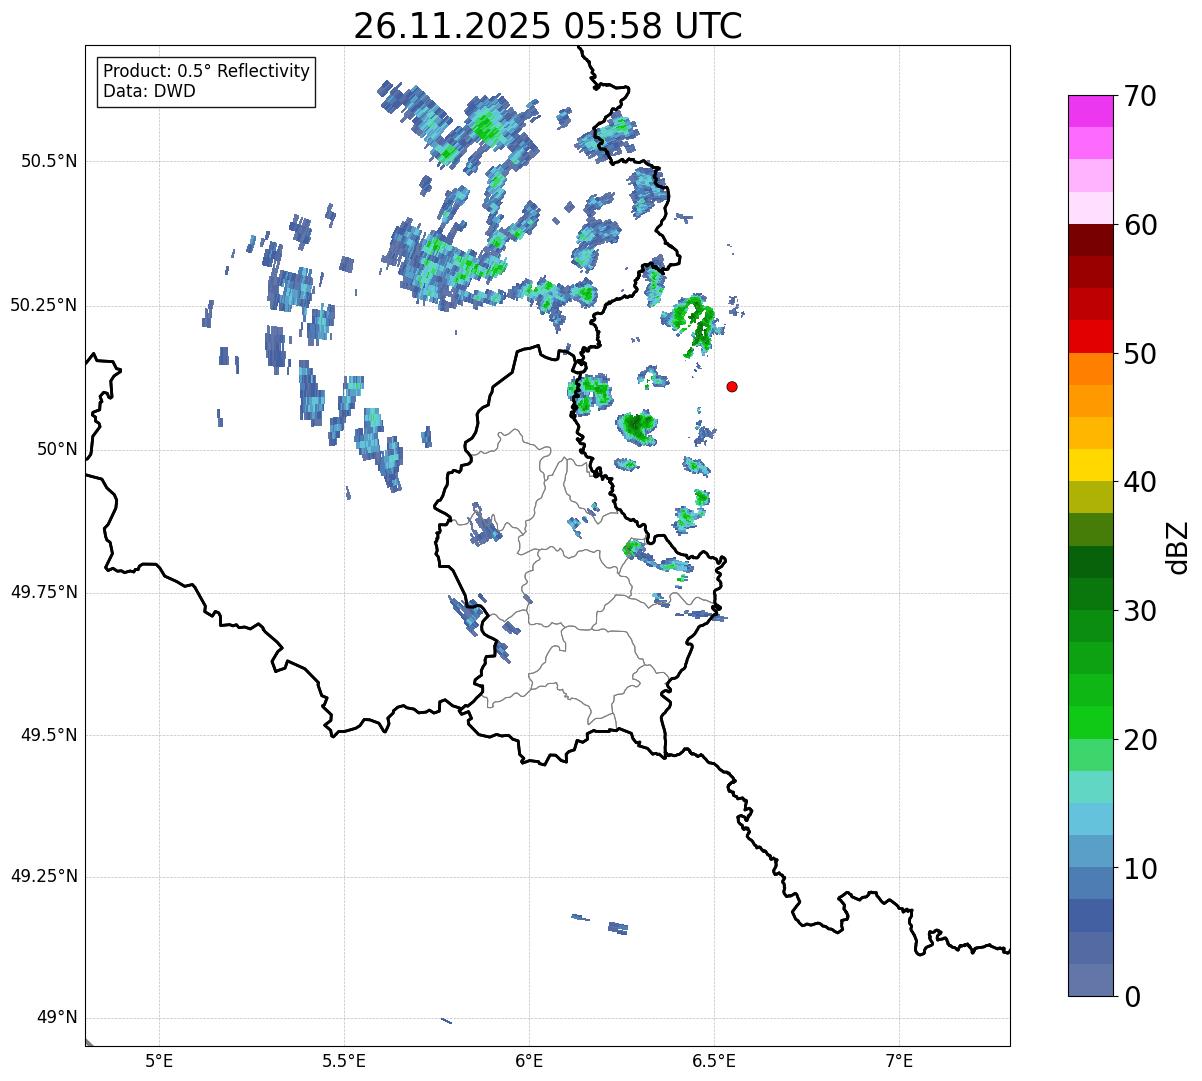
Task: Click the colorbar tick label 40
Action: click(x=1140, y=482)
